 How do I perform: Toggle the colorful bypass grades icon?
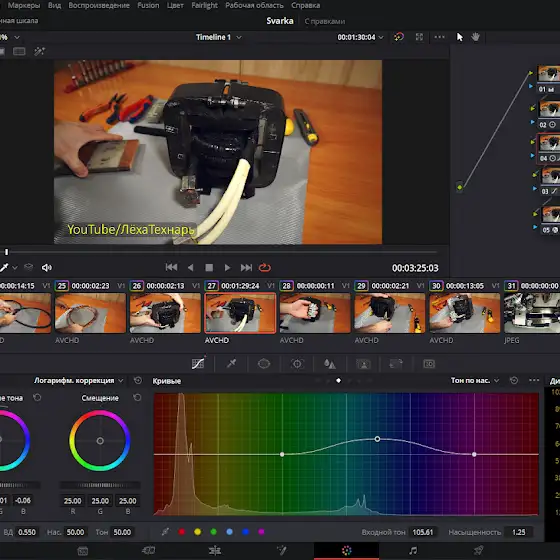(399, 37)
